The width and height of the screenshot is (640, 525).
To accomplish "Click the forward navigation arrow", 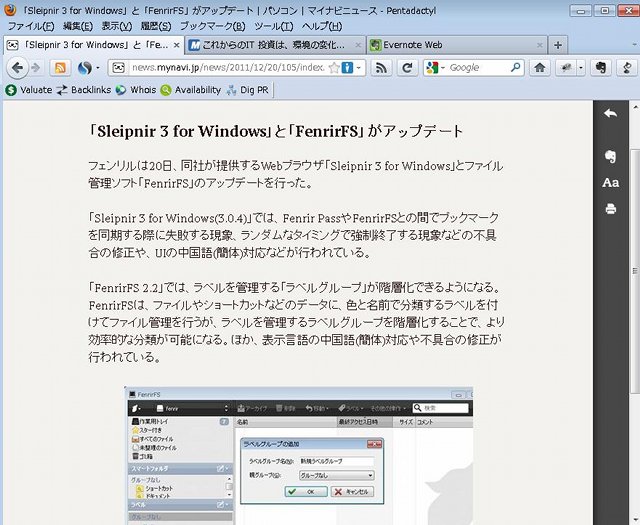I will (36, 68).
